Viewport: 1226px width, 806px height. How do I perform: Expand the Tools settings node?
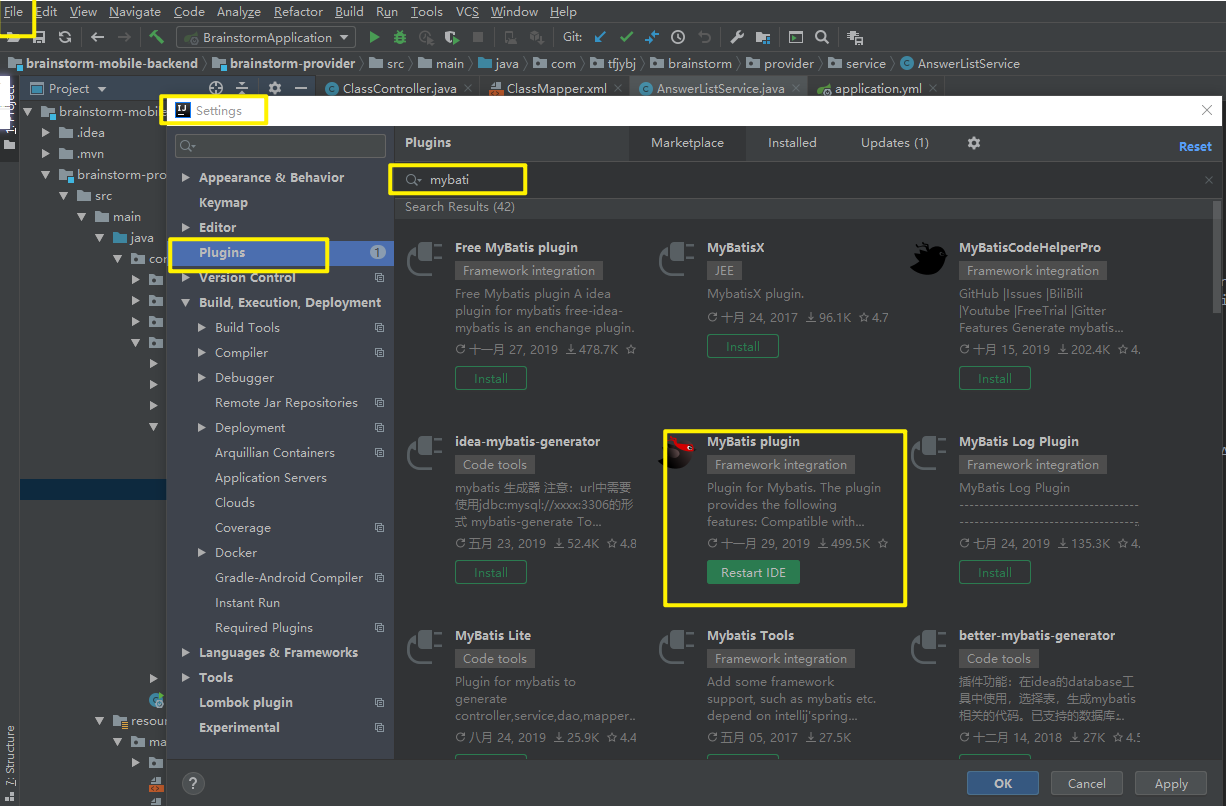pos(186,677)
